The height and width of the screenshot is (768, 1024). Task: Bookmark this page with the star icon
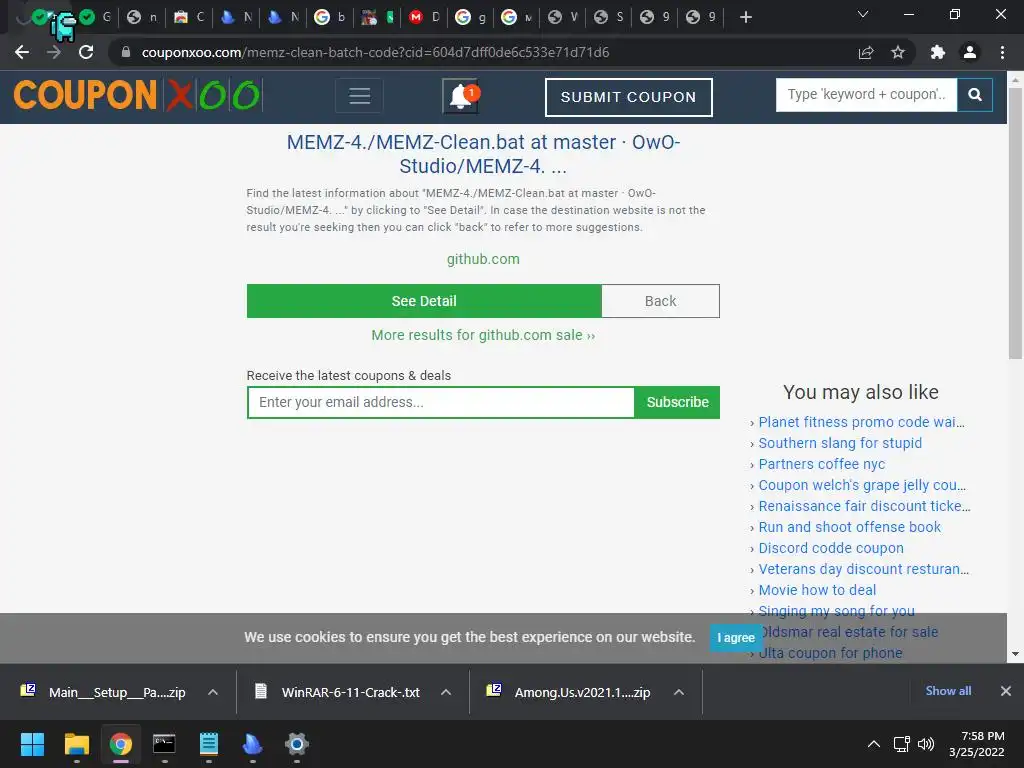point(898,52)
